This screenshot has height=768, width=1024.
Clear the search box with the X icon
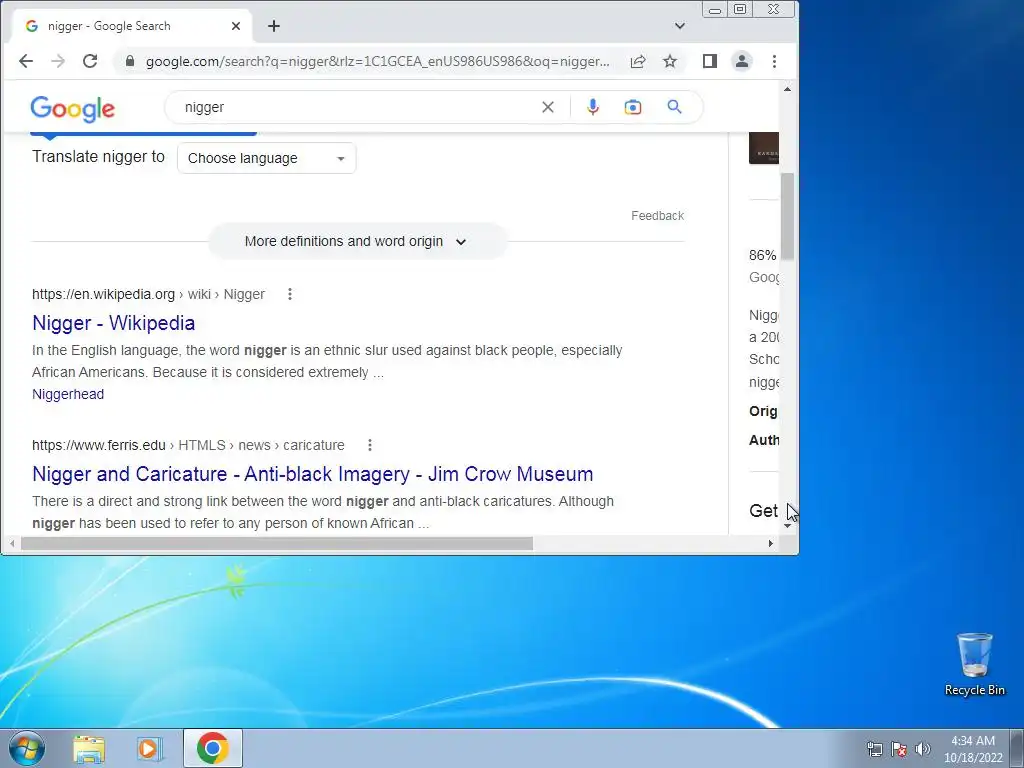(548, 107)
